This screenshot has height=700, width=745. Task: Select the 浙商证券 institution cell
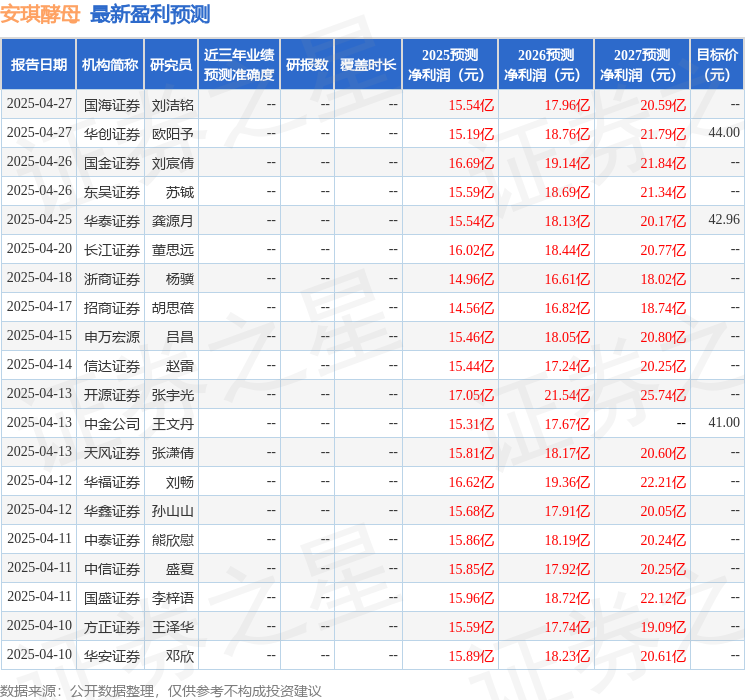112,279
